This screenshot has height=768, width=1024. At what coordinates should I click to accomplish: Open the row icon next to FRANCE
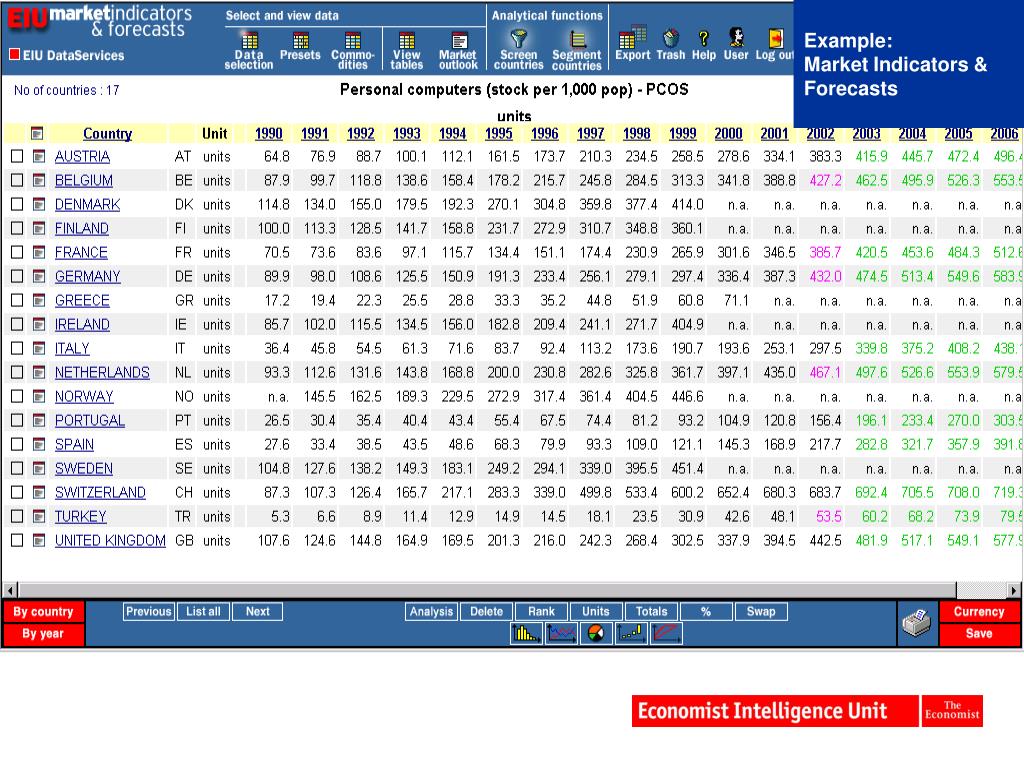click(x=39, y=252)
